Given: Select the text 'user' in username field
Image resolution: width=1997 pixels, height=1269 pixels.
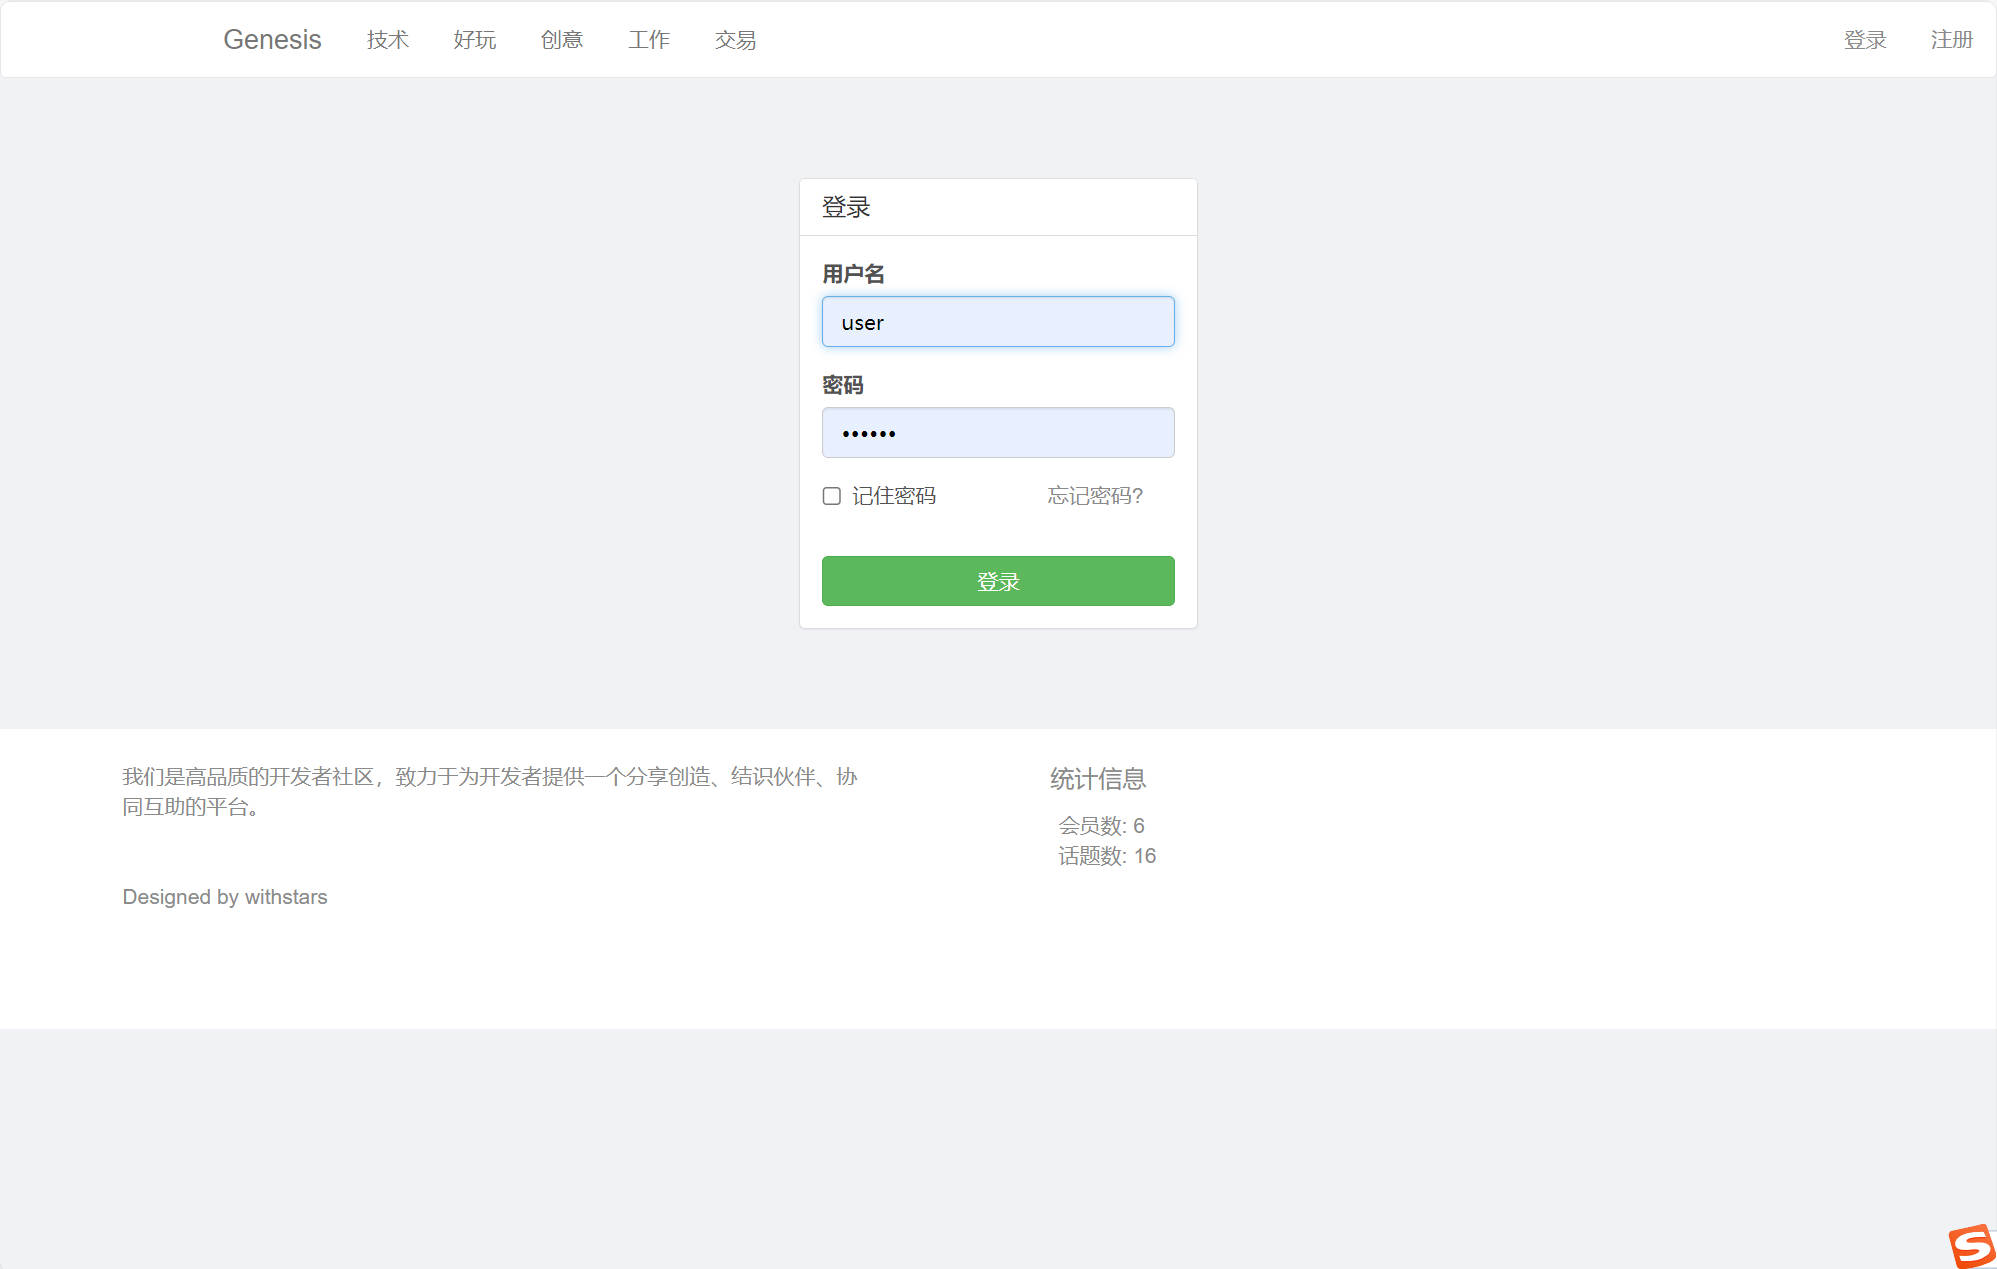Looking at the screenshot, I should [862, 321].
